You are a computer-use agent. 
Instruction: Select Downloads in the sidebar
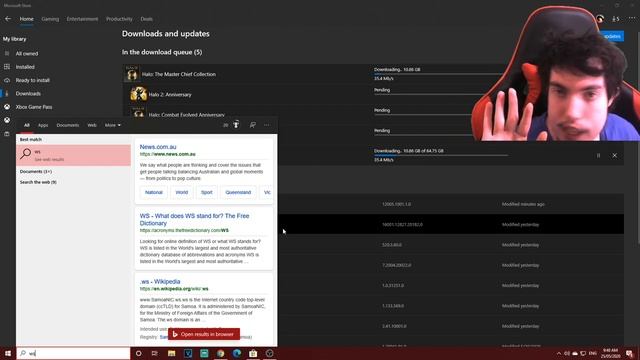pyautogui.click(x=28, y=93)
